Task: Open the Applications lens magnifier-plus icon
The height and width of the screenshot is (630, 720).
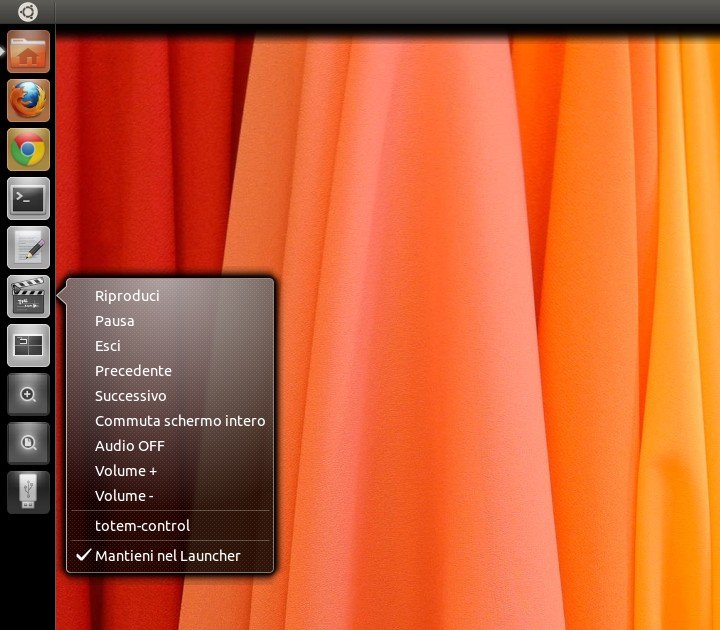Action: click(x=28, y=394)
